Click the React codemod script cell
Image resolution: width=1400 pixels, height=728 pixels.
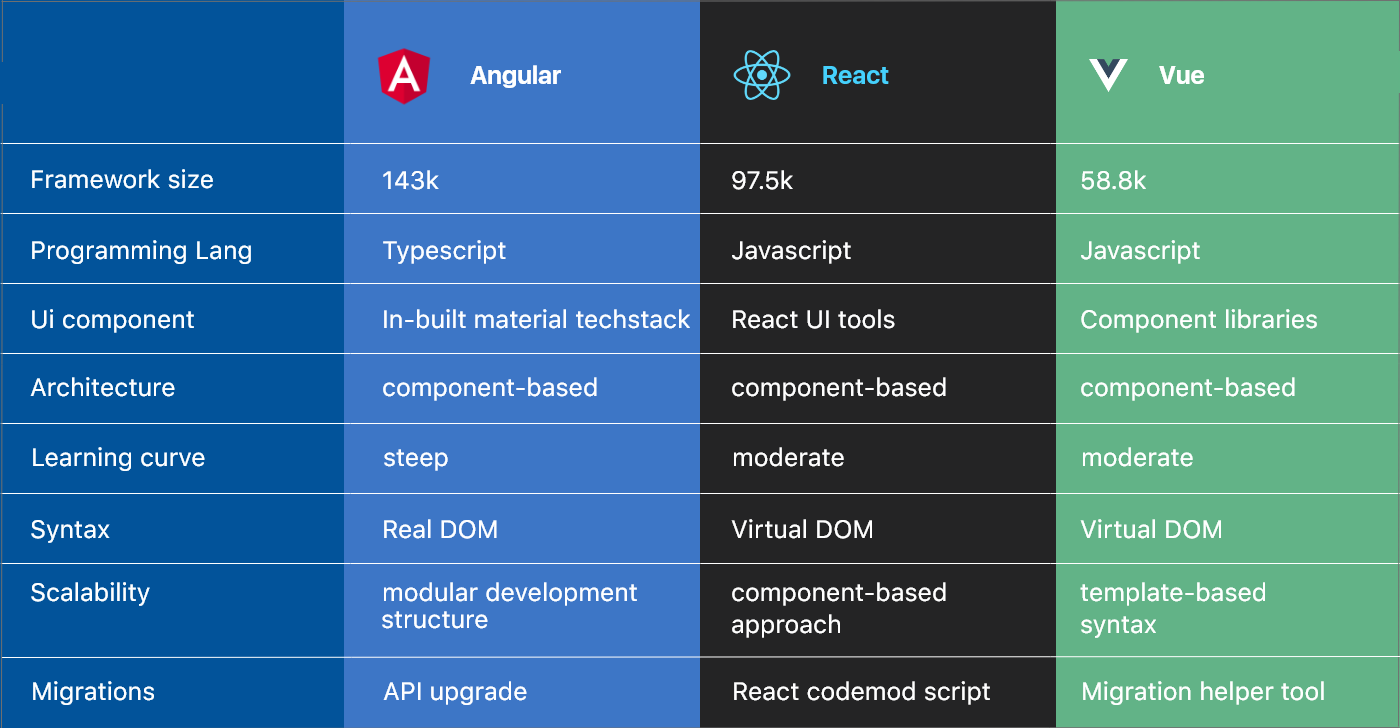861,692
